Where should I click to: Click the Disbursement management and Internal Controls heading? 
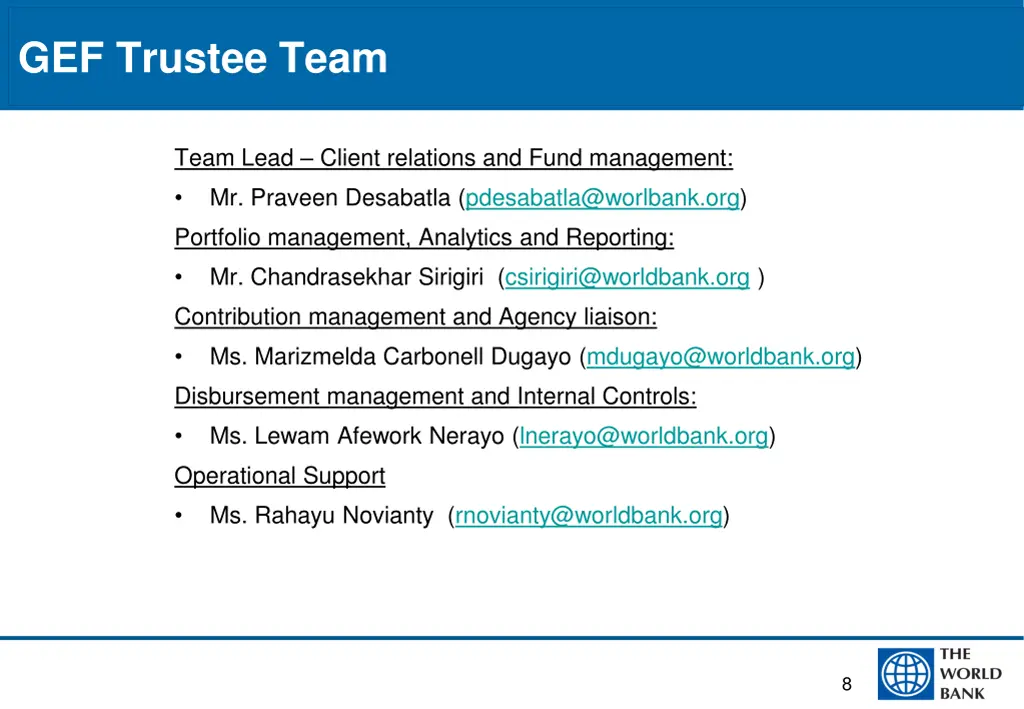click(x=436, y=396)
